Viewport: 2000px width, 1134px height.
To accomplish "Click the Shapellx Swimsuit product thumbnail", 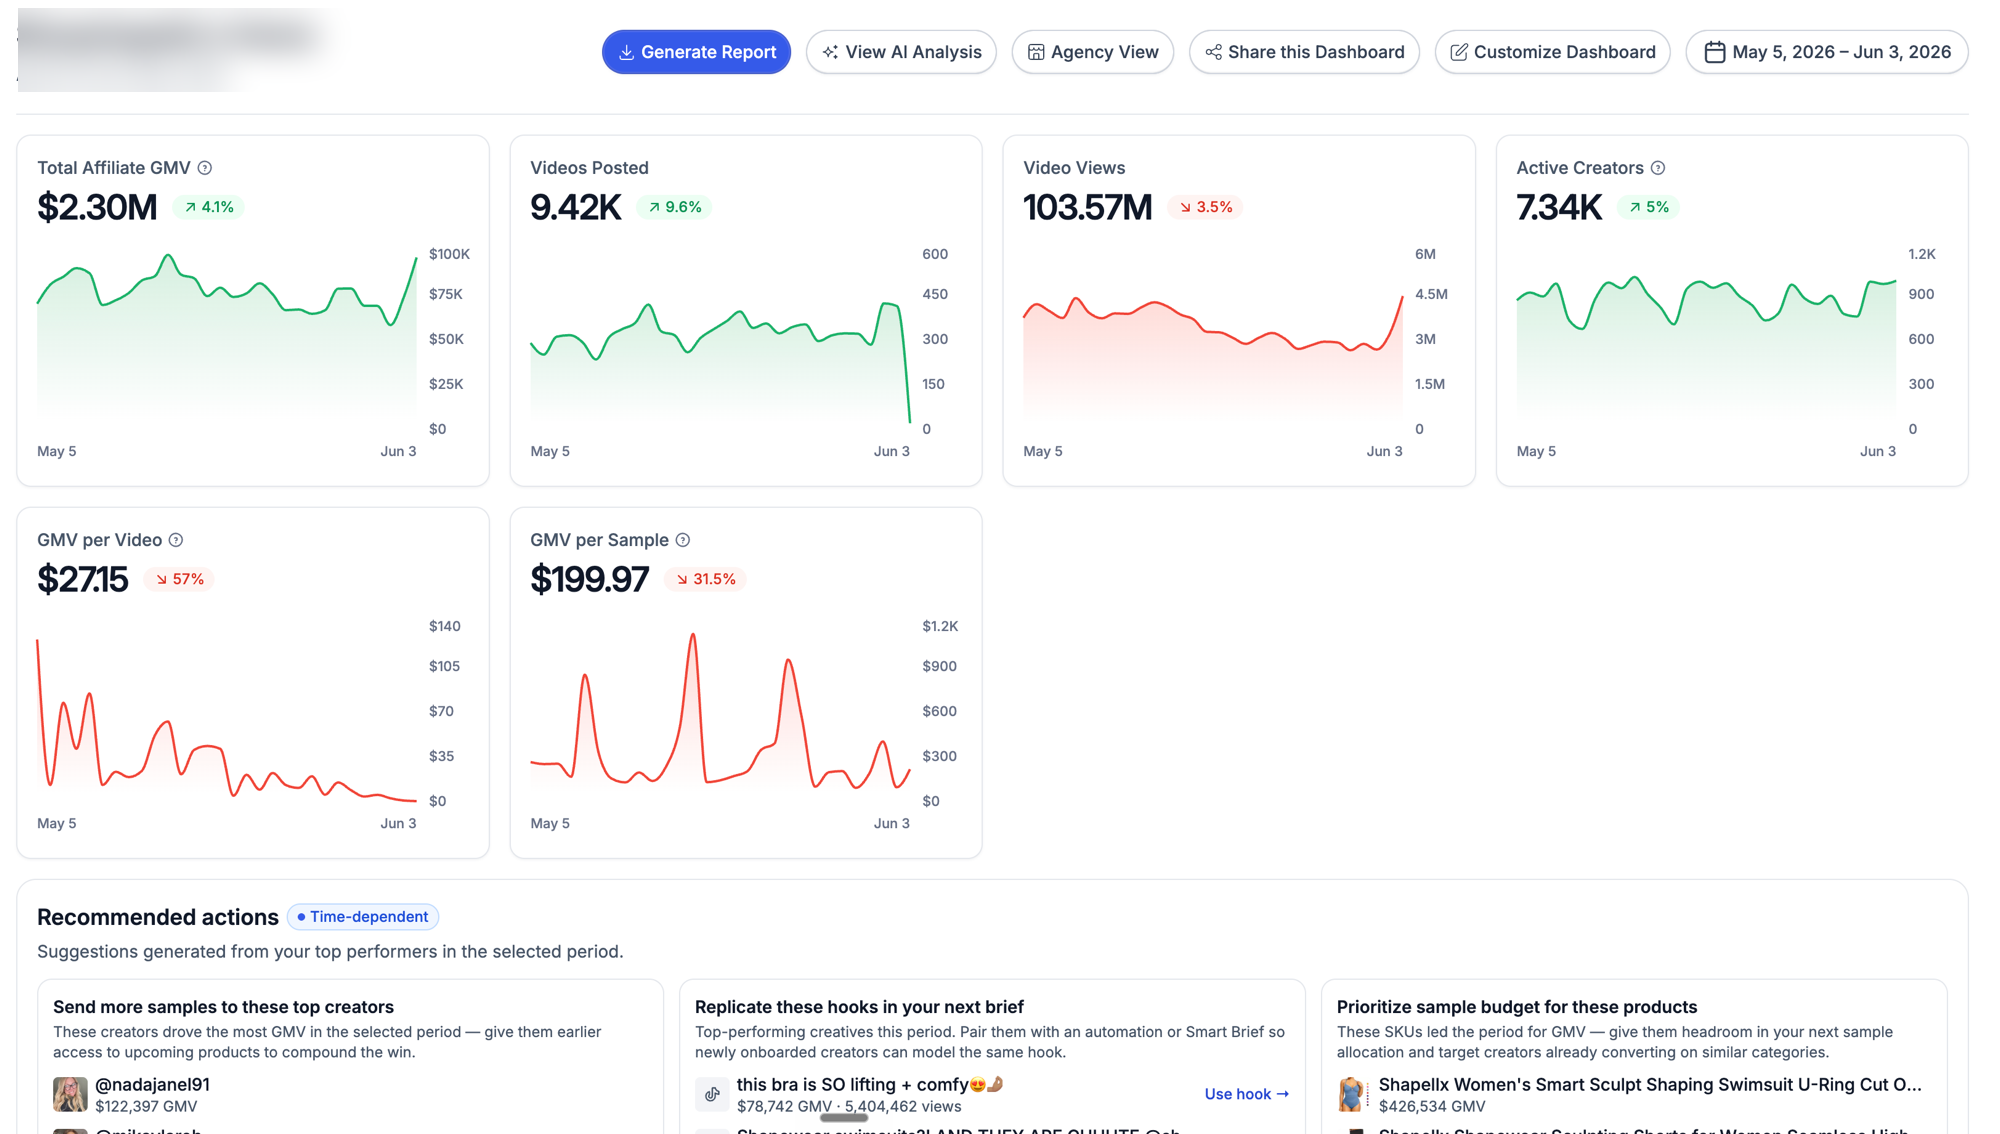I will [x=1352, y=1094].
